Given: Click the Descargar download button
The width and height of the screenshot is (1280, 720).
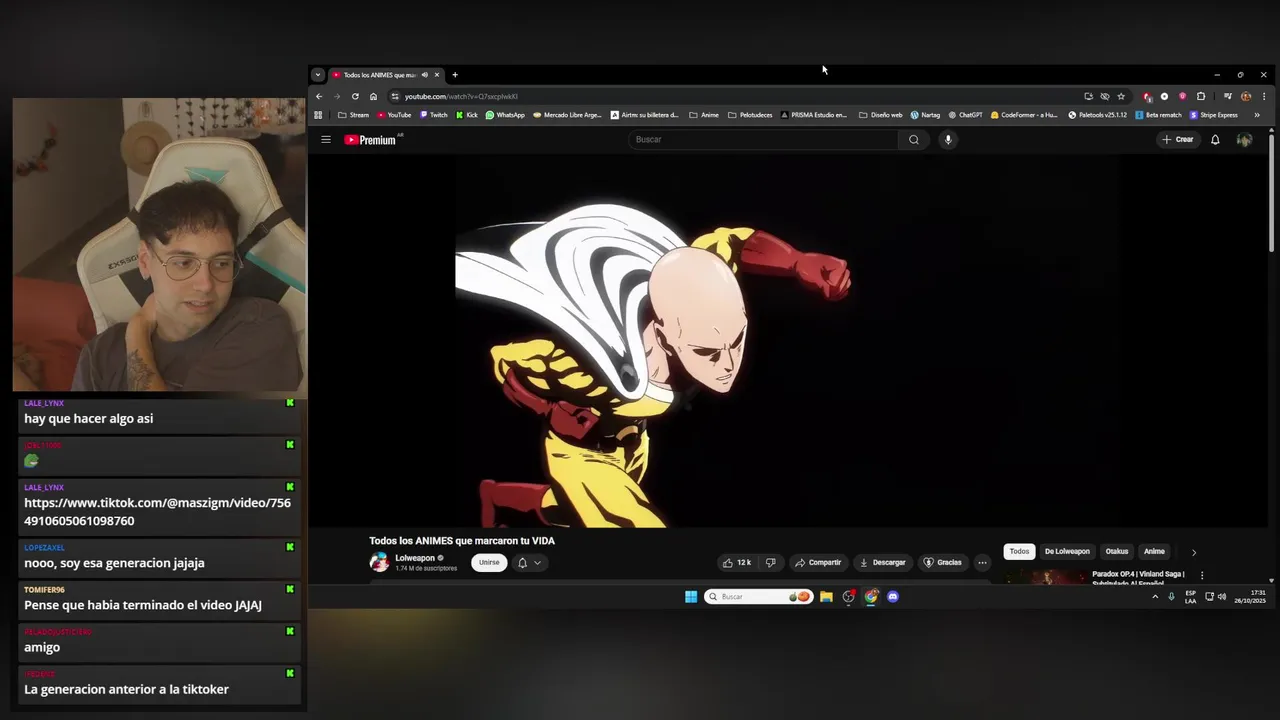Looking at the screenshot, I should [x=882, y=563].
